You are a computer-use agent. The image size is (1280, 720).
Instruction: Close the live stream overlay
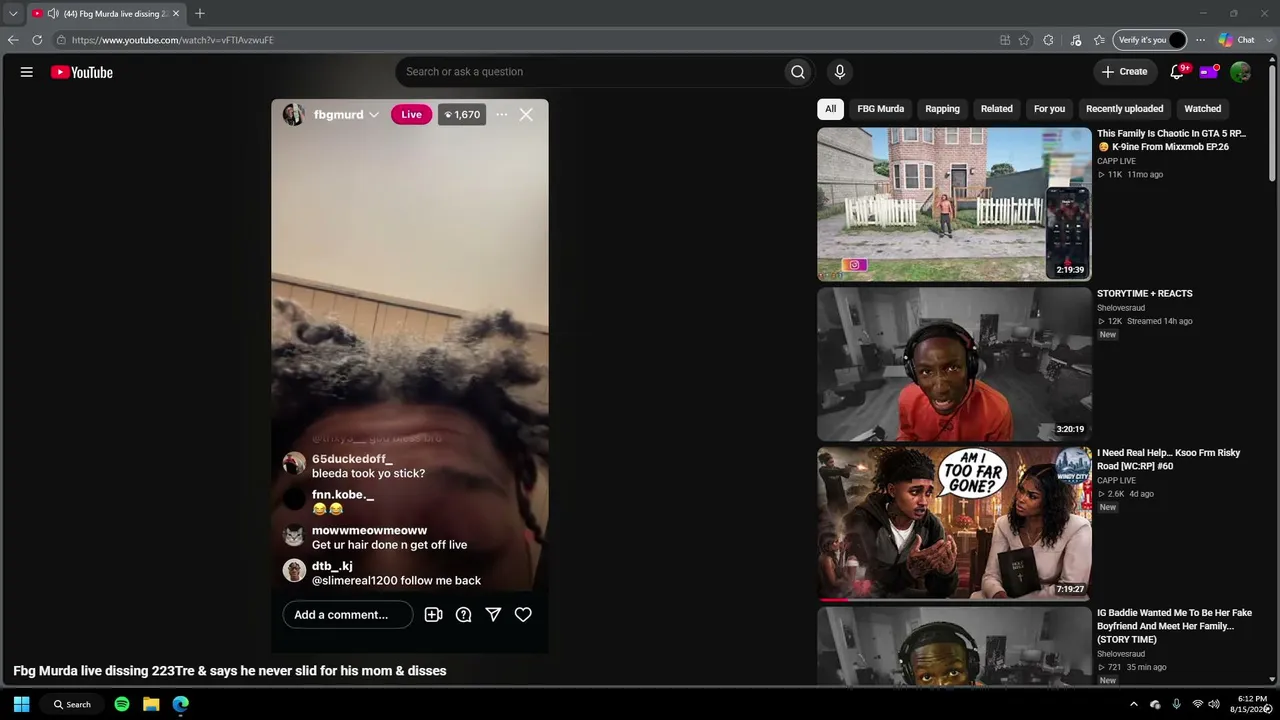pyautogui.click(x=526, y=115)
